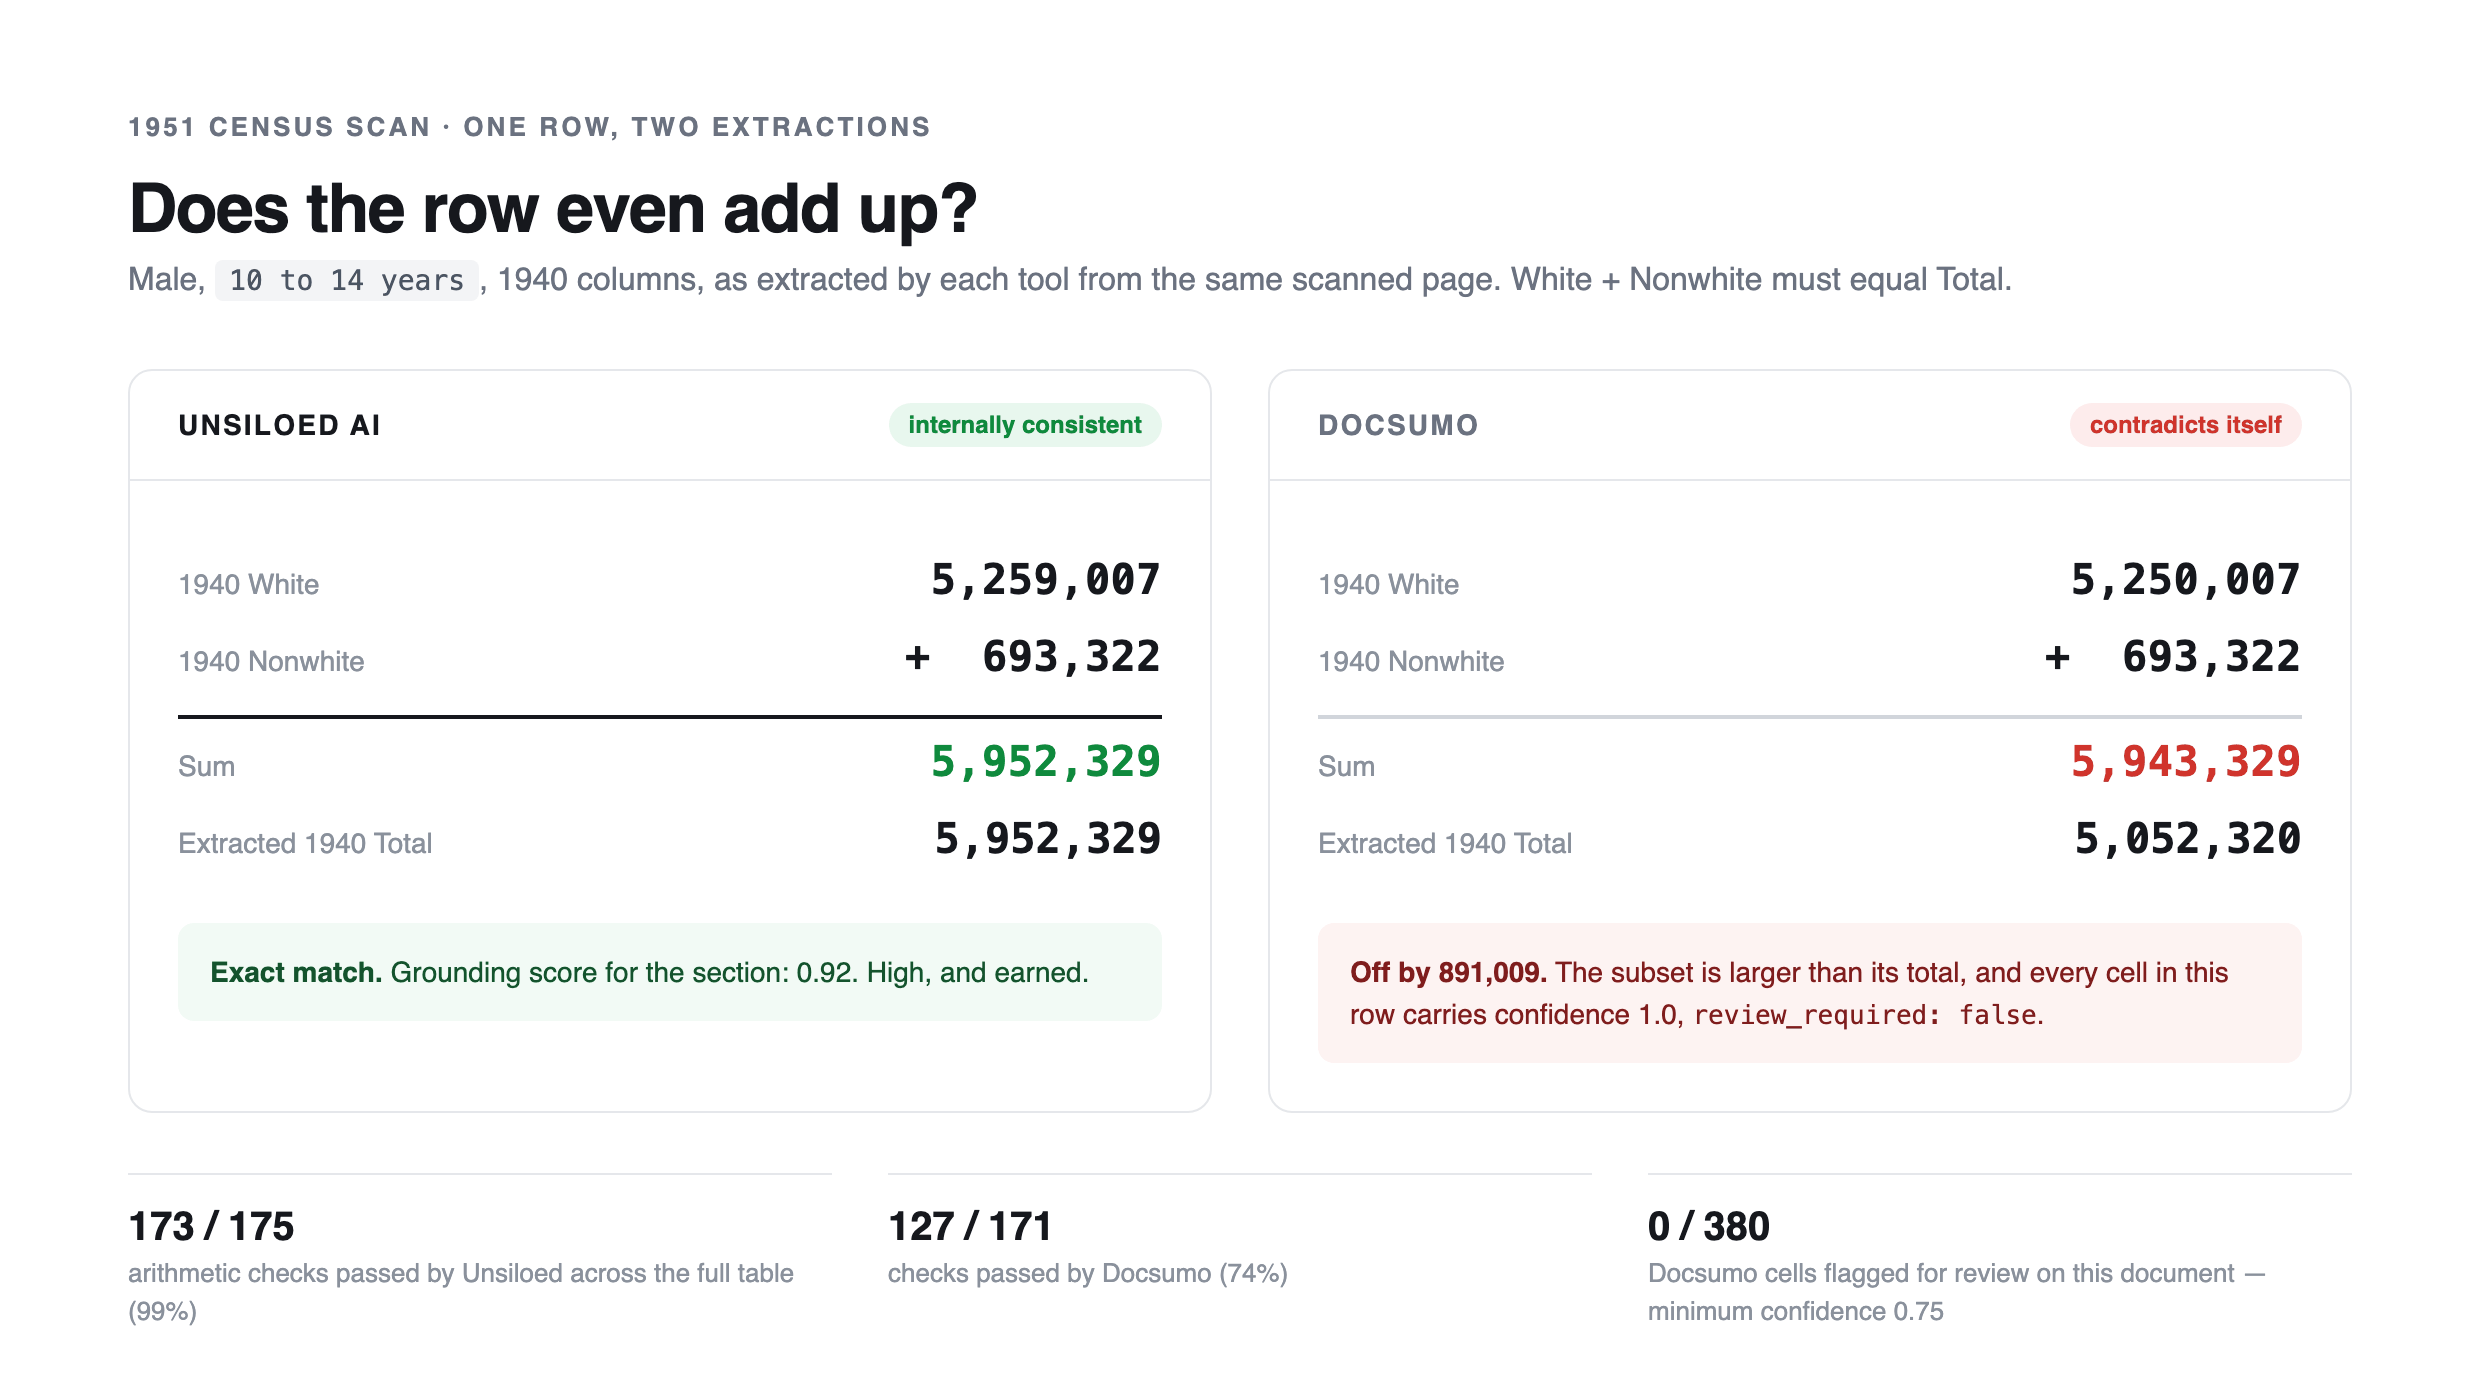The height and width of the screenshot is (1382, 2480).
Task: Select Docsumo 1940 White value 5,250,007
Action: [2185, 580]
